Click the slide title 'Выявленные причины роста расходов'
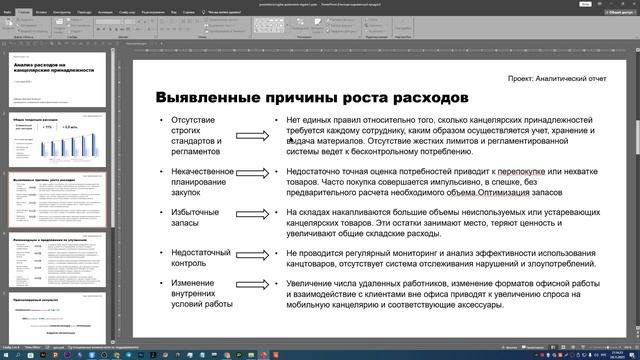 tap(312, 97)
